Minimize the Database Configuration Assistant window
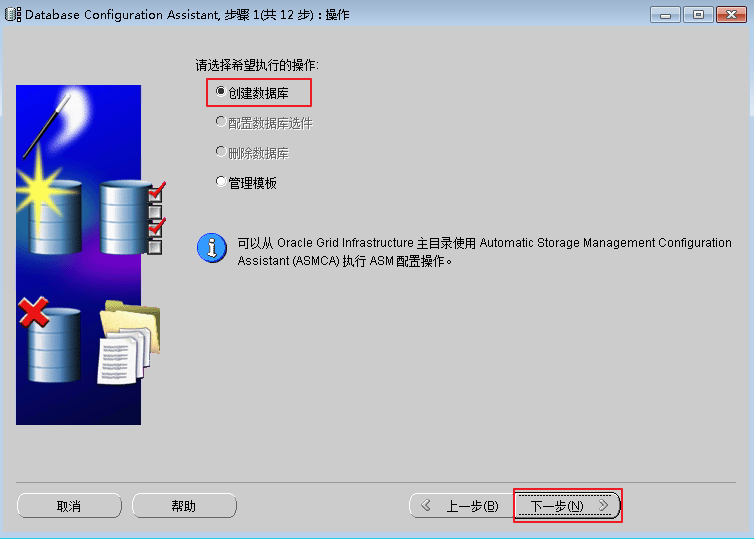The image size is (754, 539). click(x=665, y=14)
